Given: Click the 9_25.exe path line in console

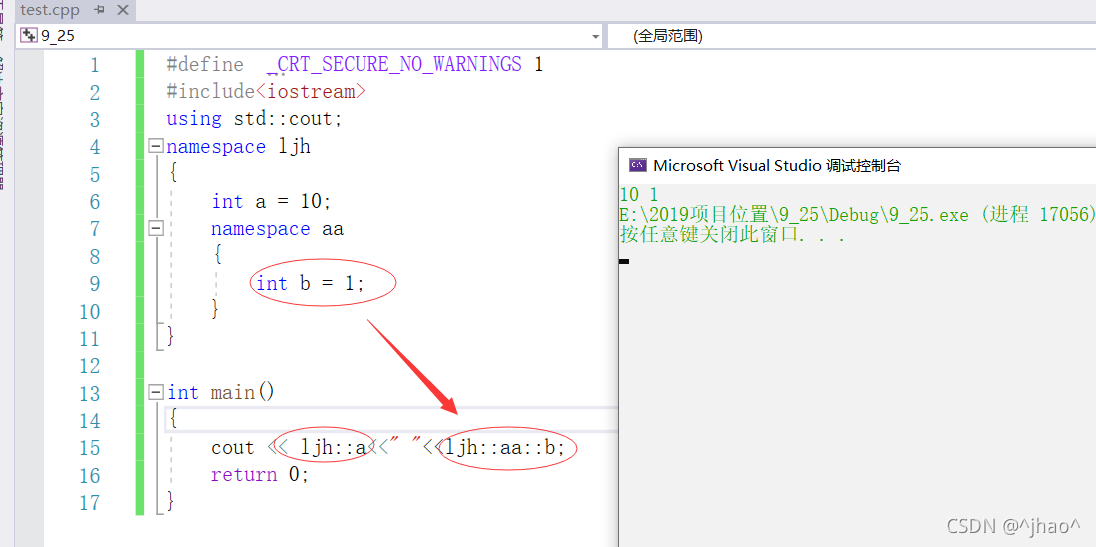Looking at the screenshot, I should pyautogui.click(x=857, y=214).
